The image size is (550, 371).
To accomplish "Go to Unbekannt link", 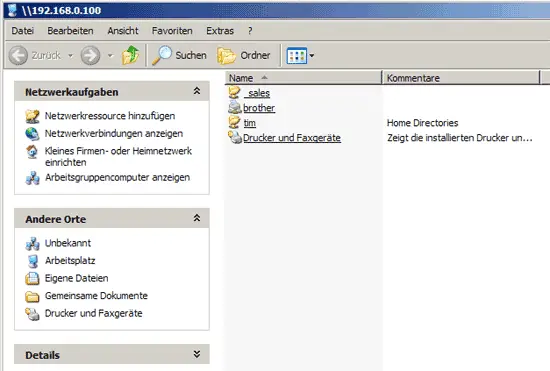I will [68, 243].
